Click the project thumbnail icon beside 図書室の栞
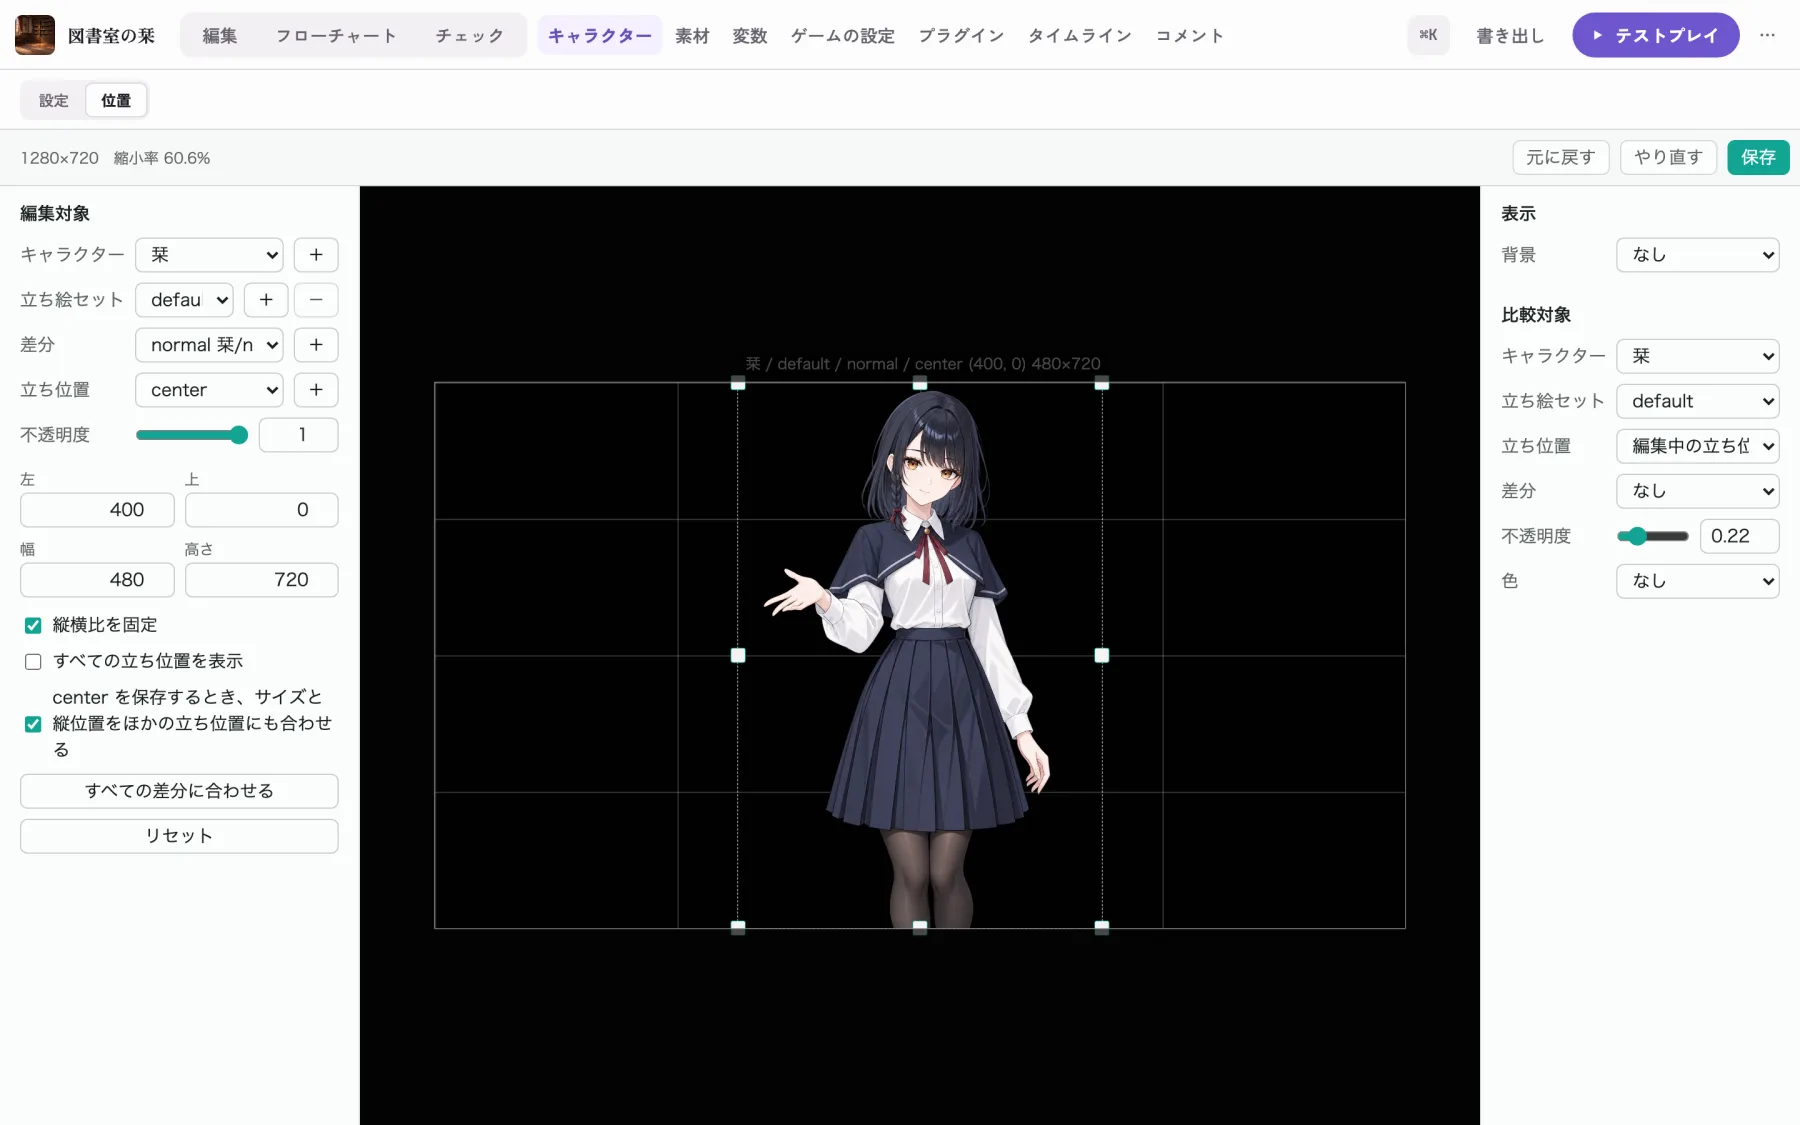 35,35
